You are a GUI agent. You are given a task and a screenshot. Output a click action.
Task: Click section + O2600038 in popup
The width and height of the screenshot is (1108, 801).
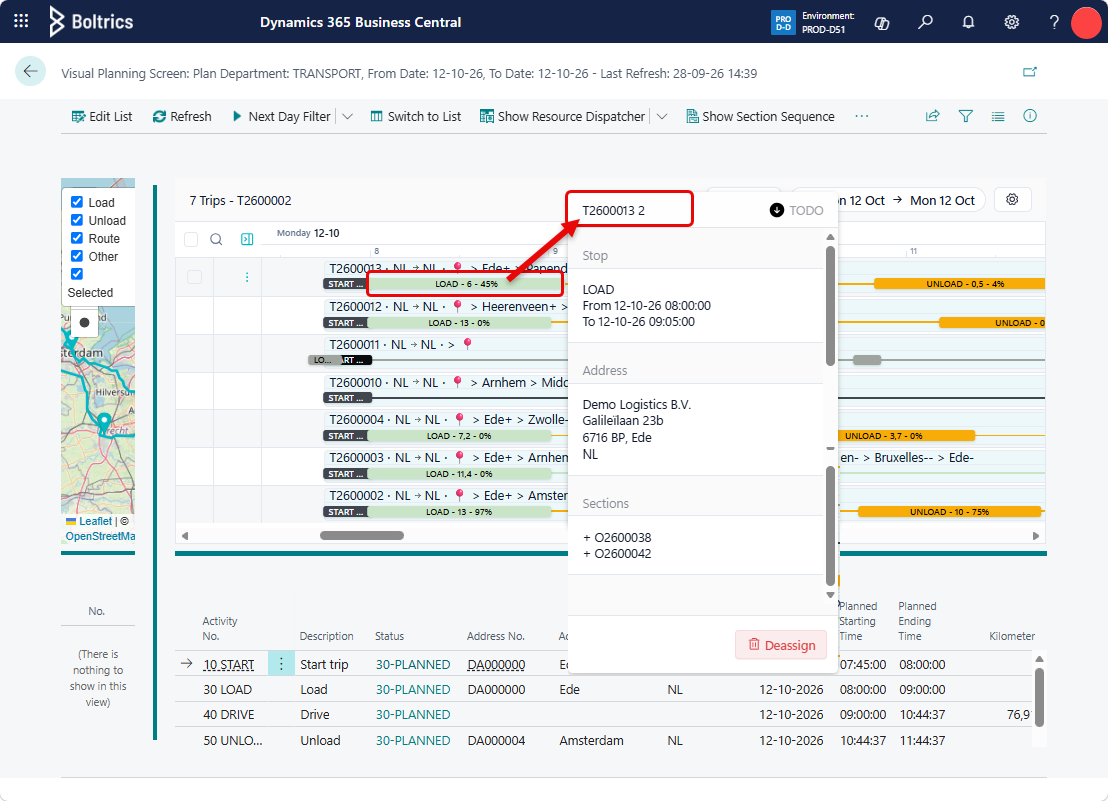pyautogui.click(x=617, y=538)
